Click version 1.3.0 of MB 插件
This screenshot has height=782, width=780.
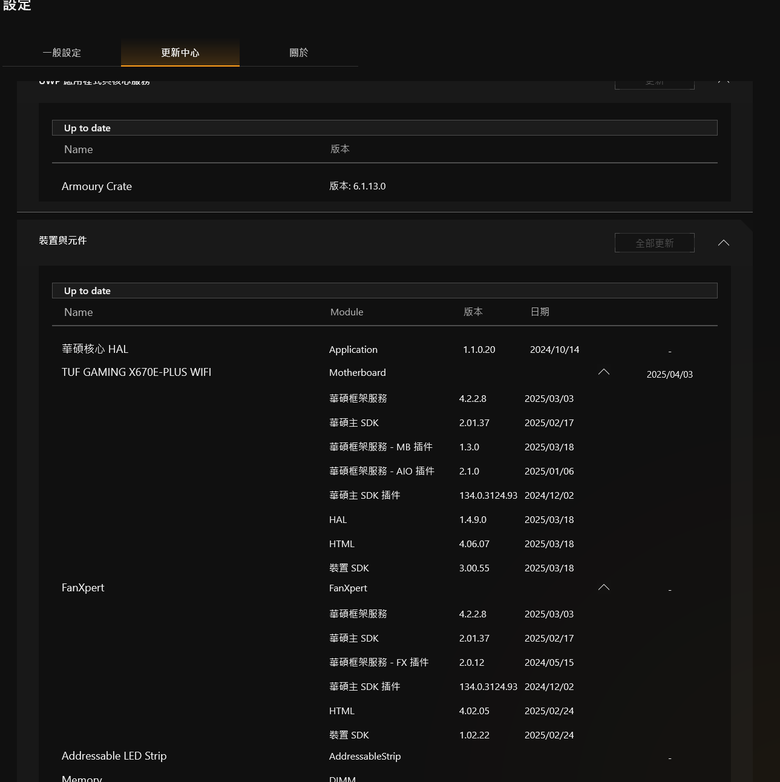point(469,447)
